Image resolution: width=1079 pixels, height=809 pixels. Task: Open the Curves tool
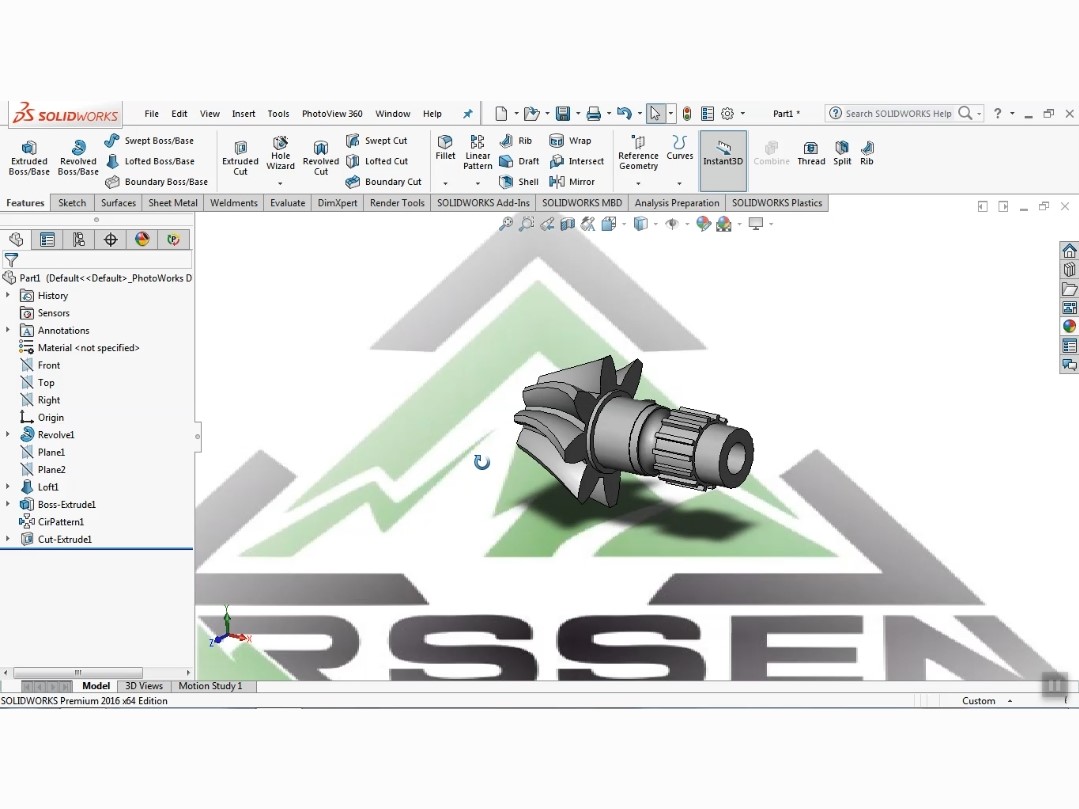(x=679, y=147)
